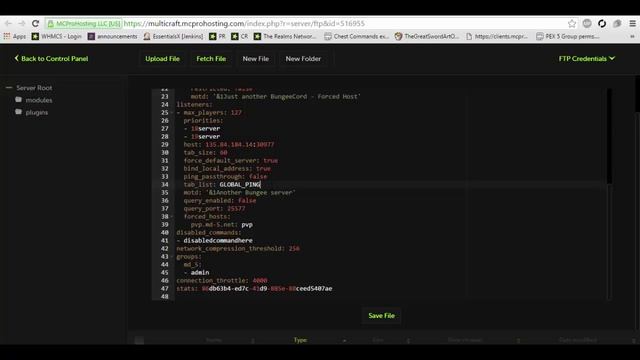Open the EssentialsX [Jenkins] bookmark
This screenshot has height=360, width=640.
(x=173, y=36)
